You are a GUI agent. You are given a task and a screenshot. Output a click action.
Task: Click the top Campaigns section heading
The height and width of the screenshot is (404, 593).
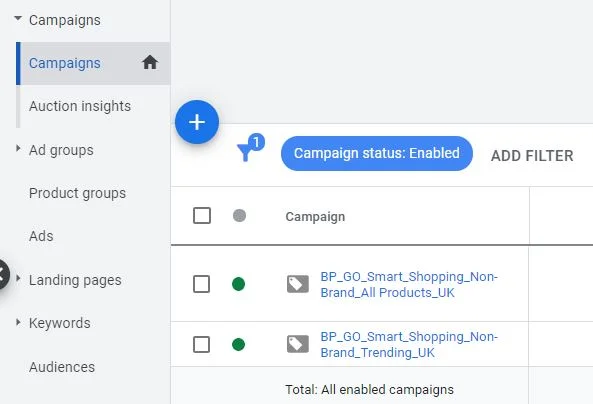click(x=65, y=20)
